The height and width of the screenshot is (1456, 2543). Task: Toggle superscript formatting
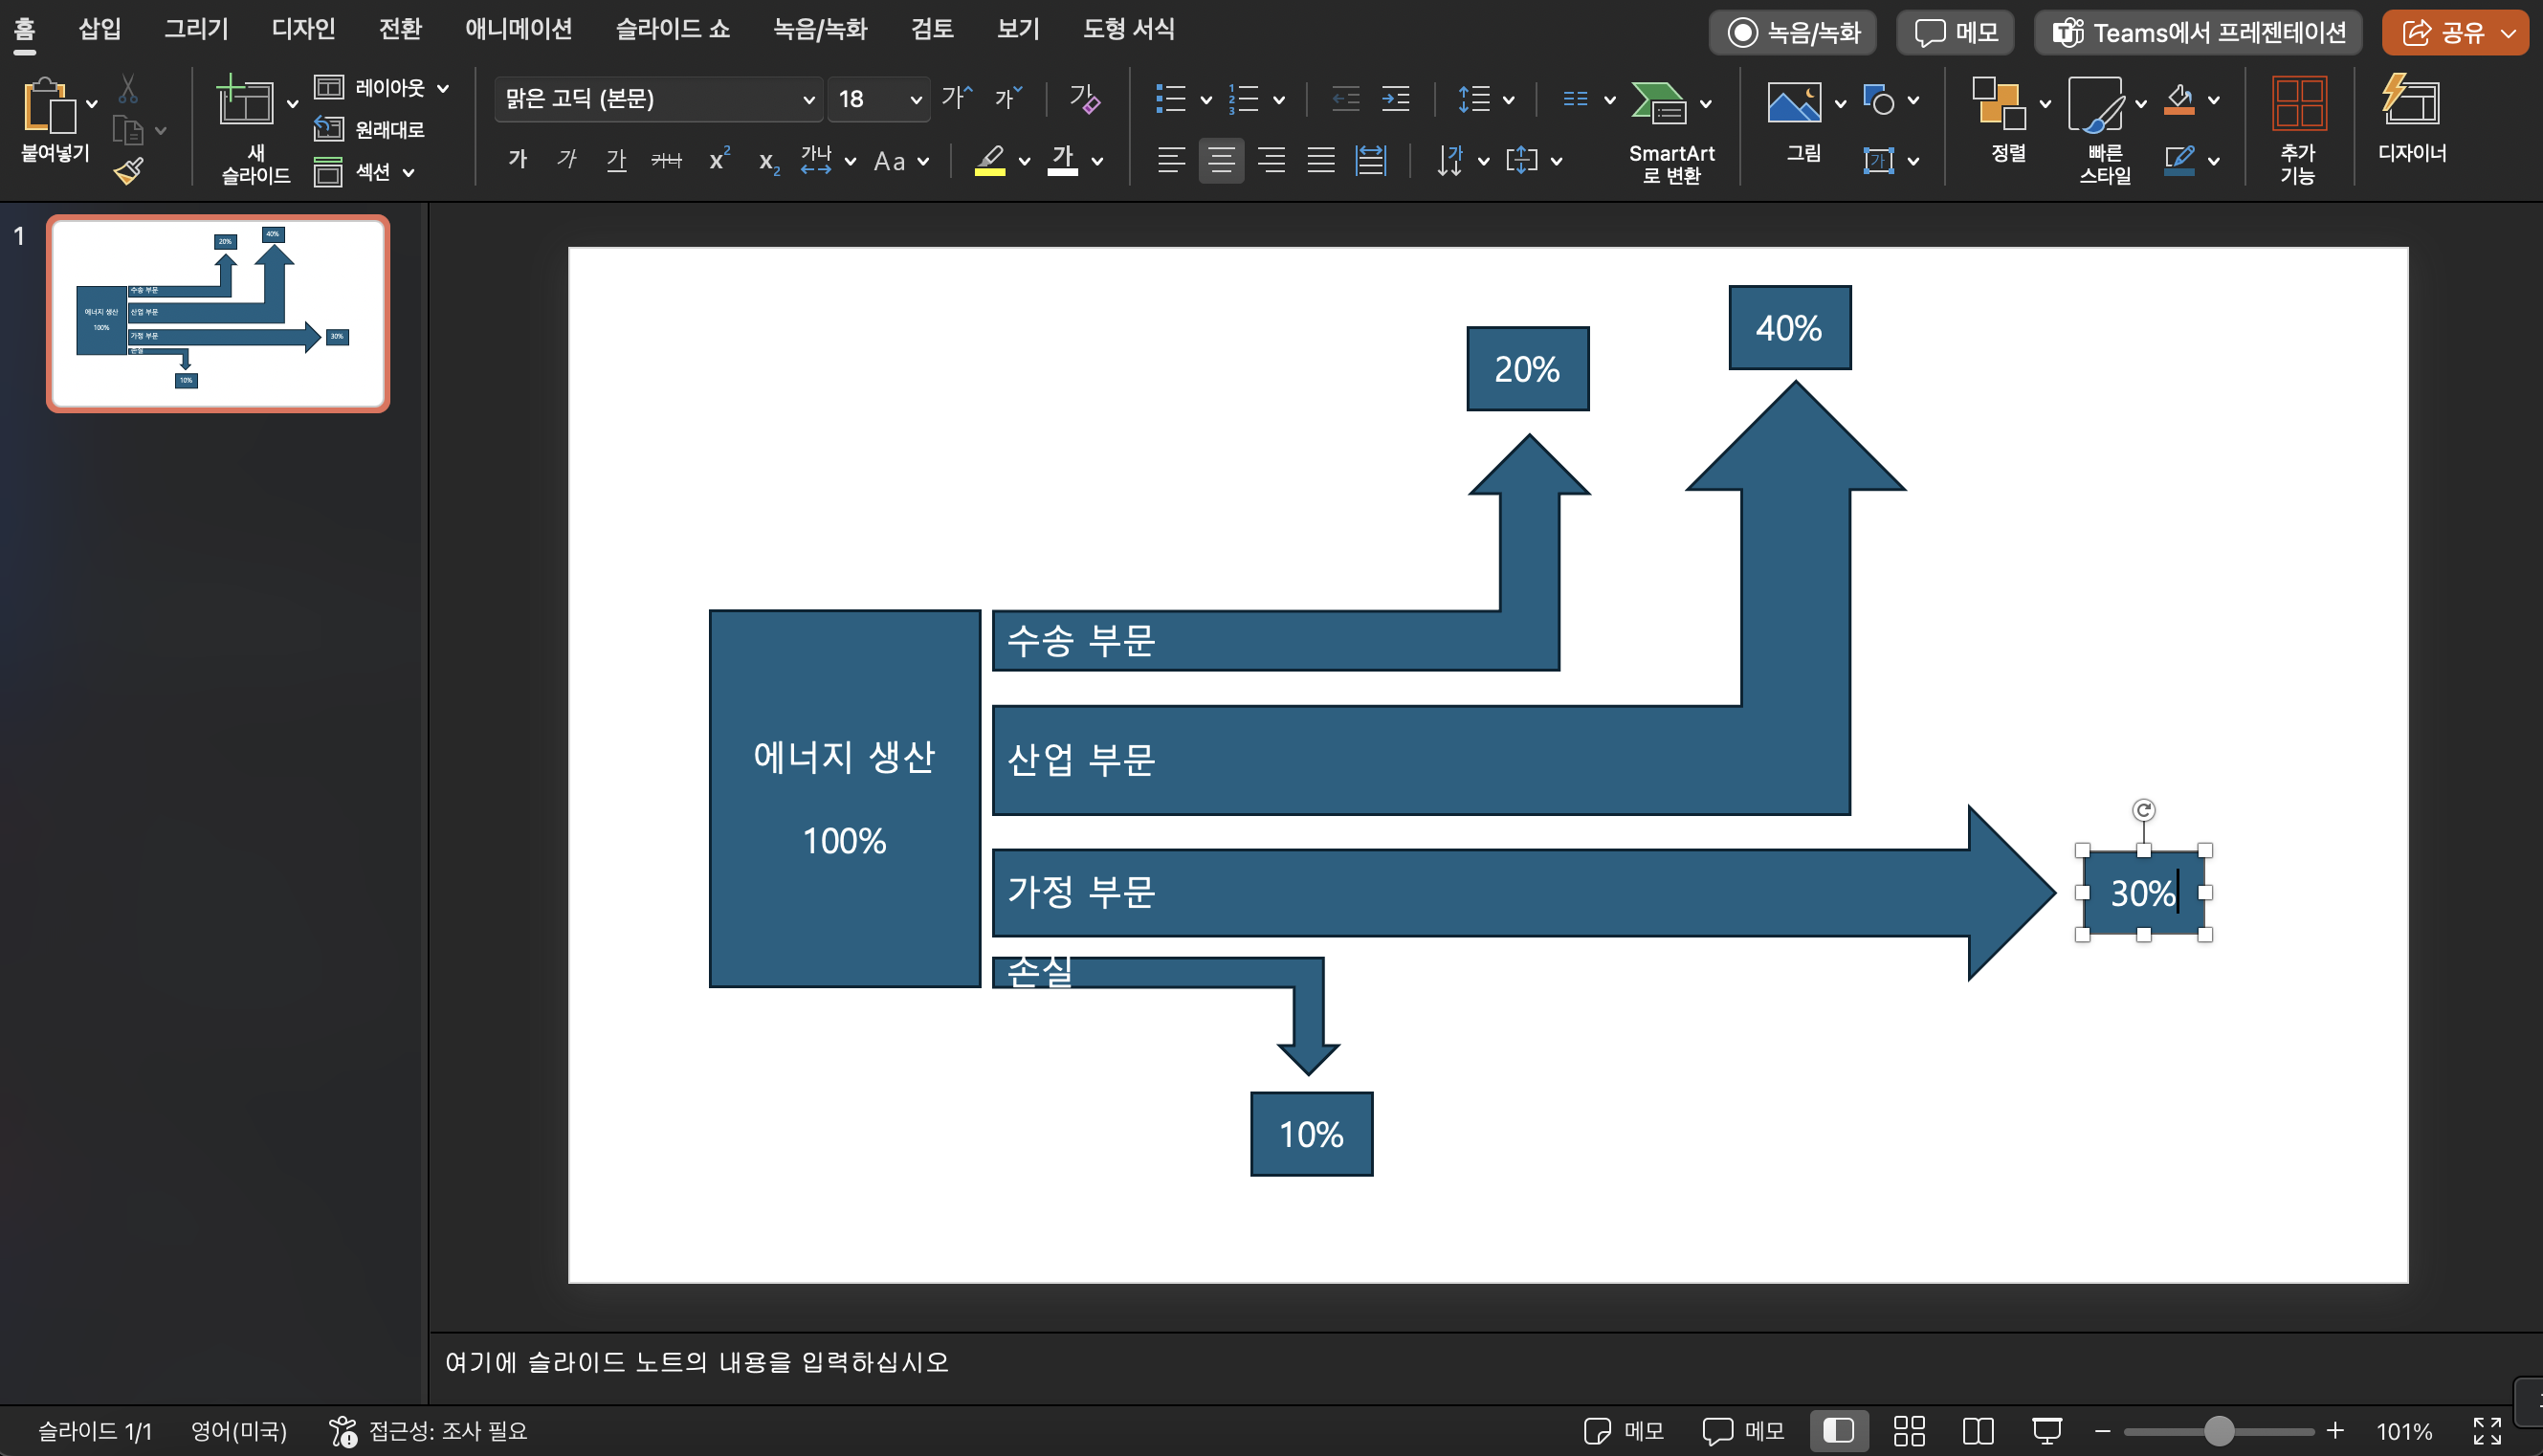tap(719, 159)
